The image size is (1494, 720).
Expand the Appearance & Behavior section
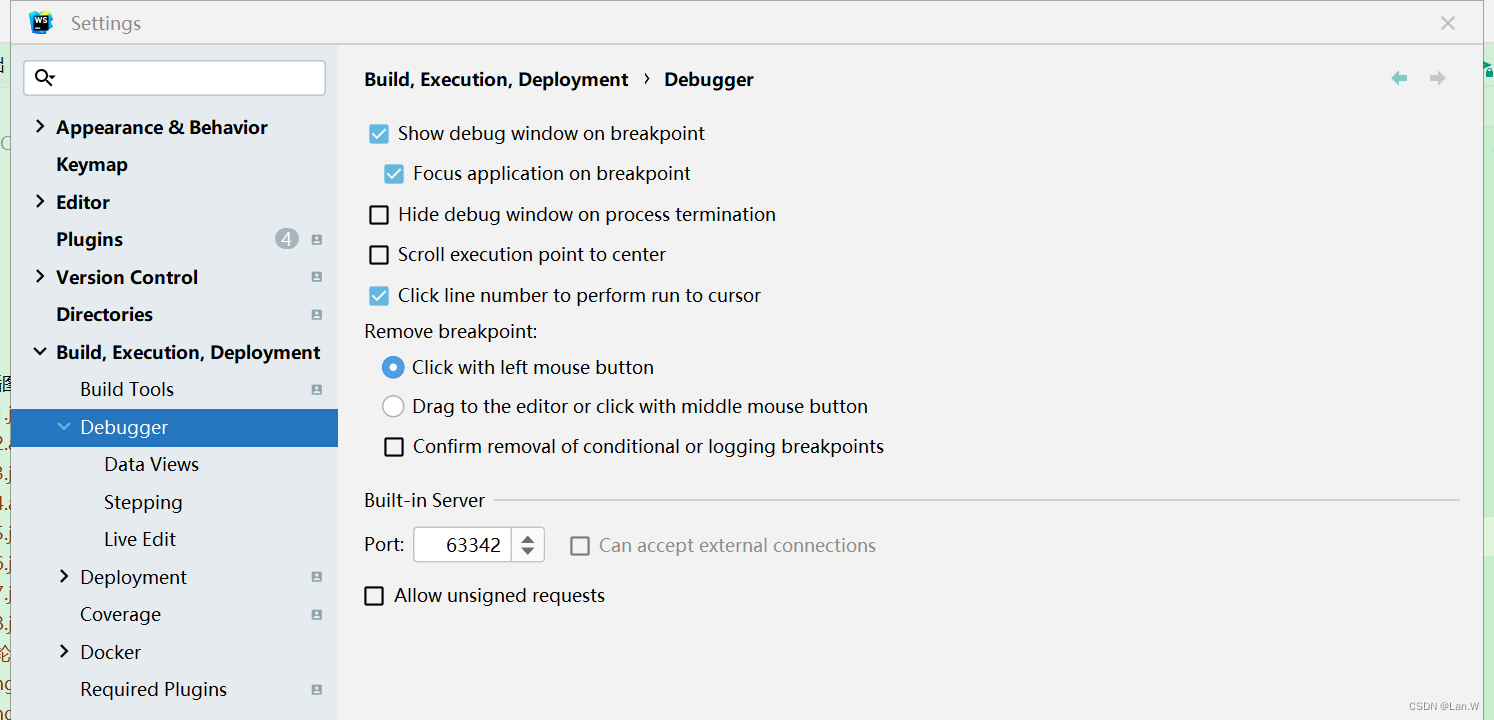(40, 126)
